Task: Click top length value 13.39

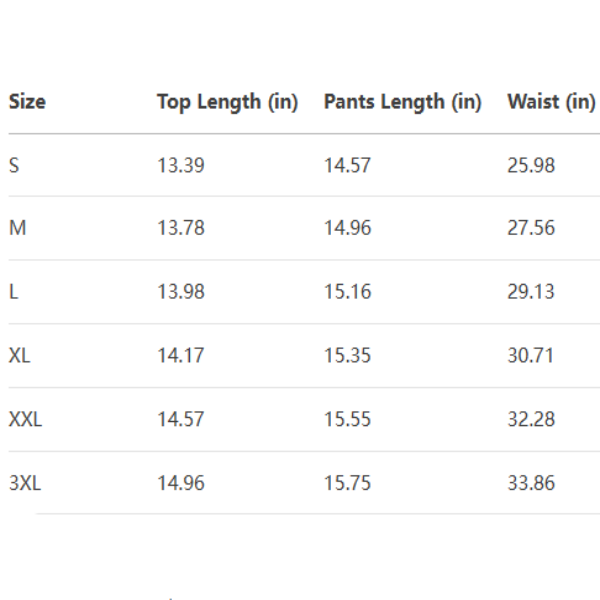Action: 180,165
